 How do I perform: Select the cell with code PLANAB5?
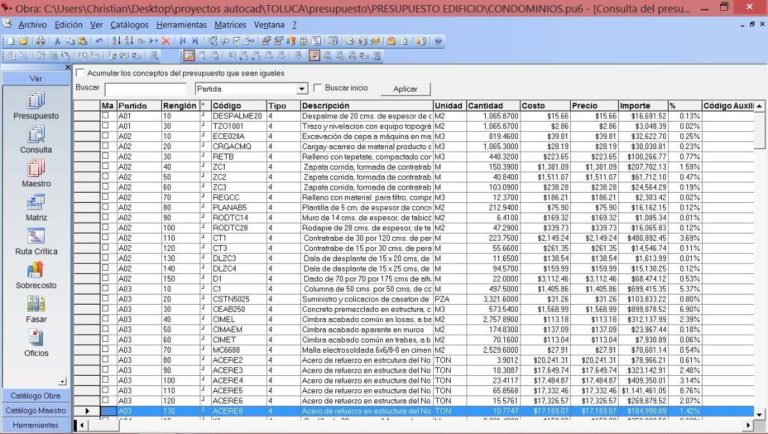click(239, 207)
